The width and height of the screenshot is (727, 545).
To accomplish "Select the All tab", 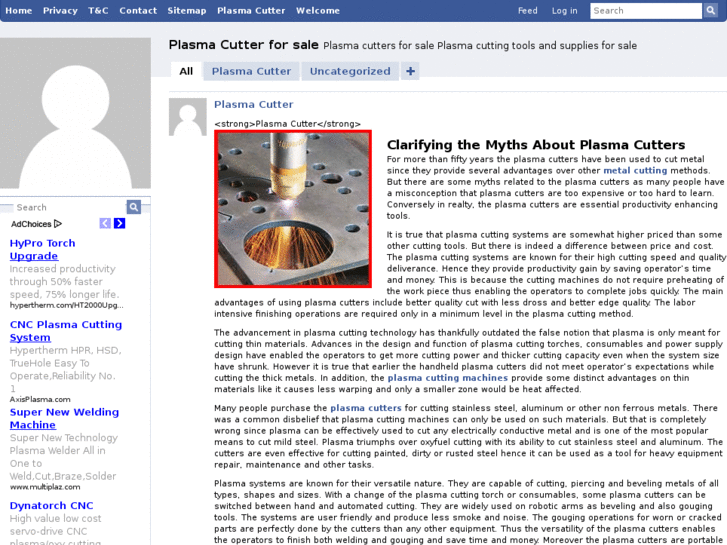I will 186,71.
